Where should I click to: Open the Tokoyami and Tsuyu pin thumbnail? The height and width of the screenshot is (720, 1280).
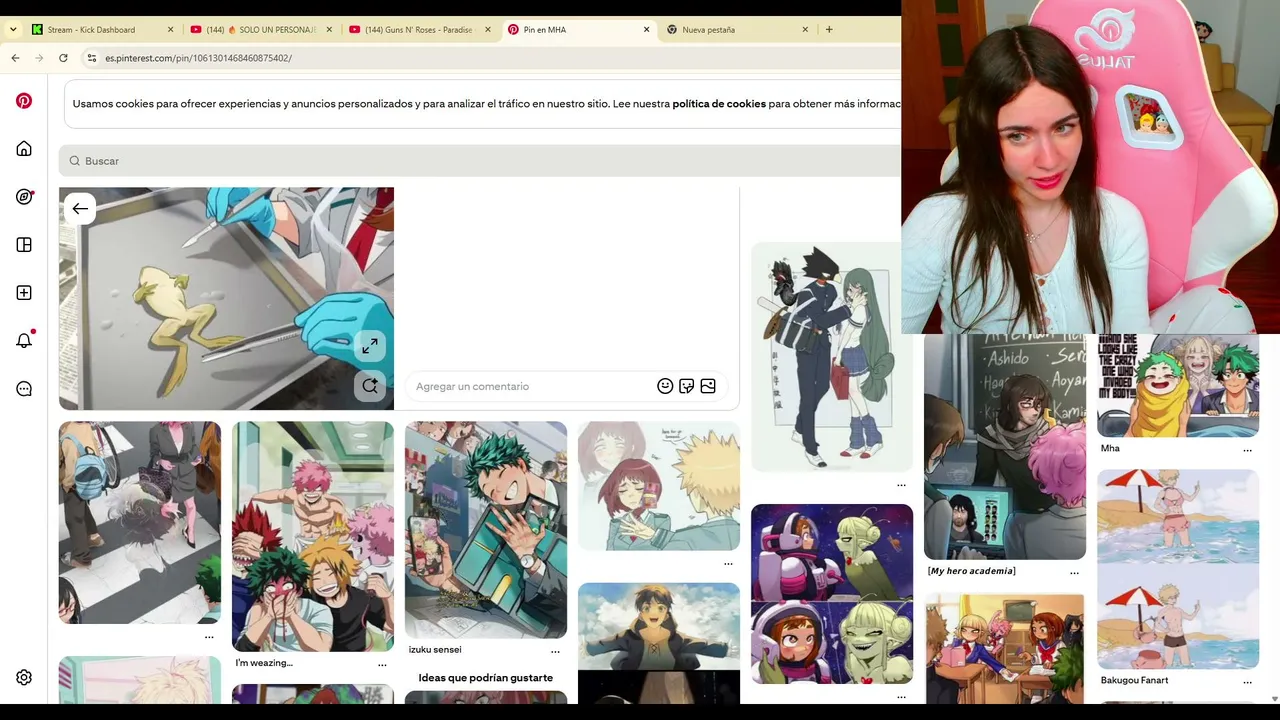coord(832,357)
